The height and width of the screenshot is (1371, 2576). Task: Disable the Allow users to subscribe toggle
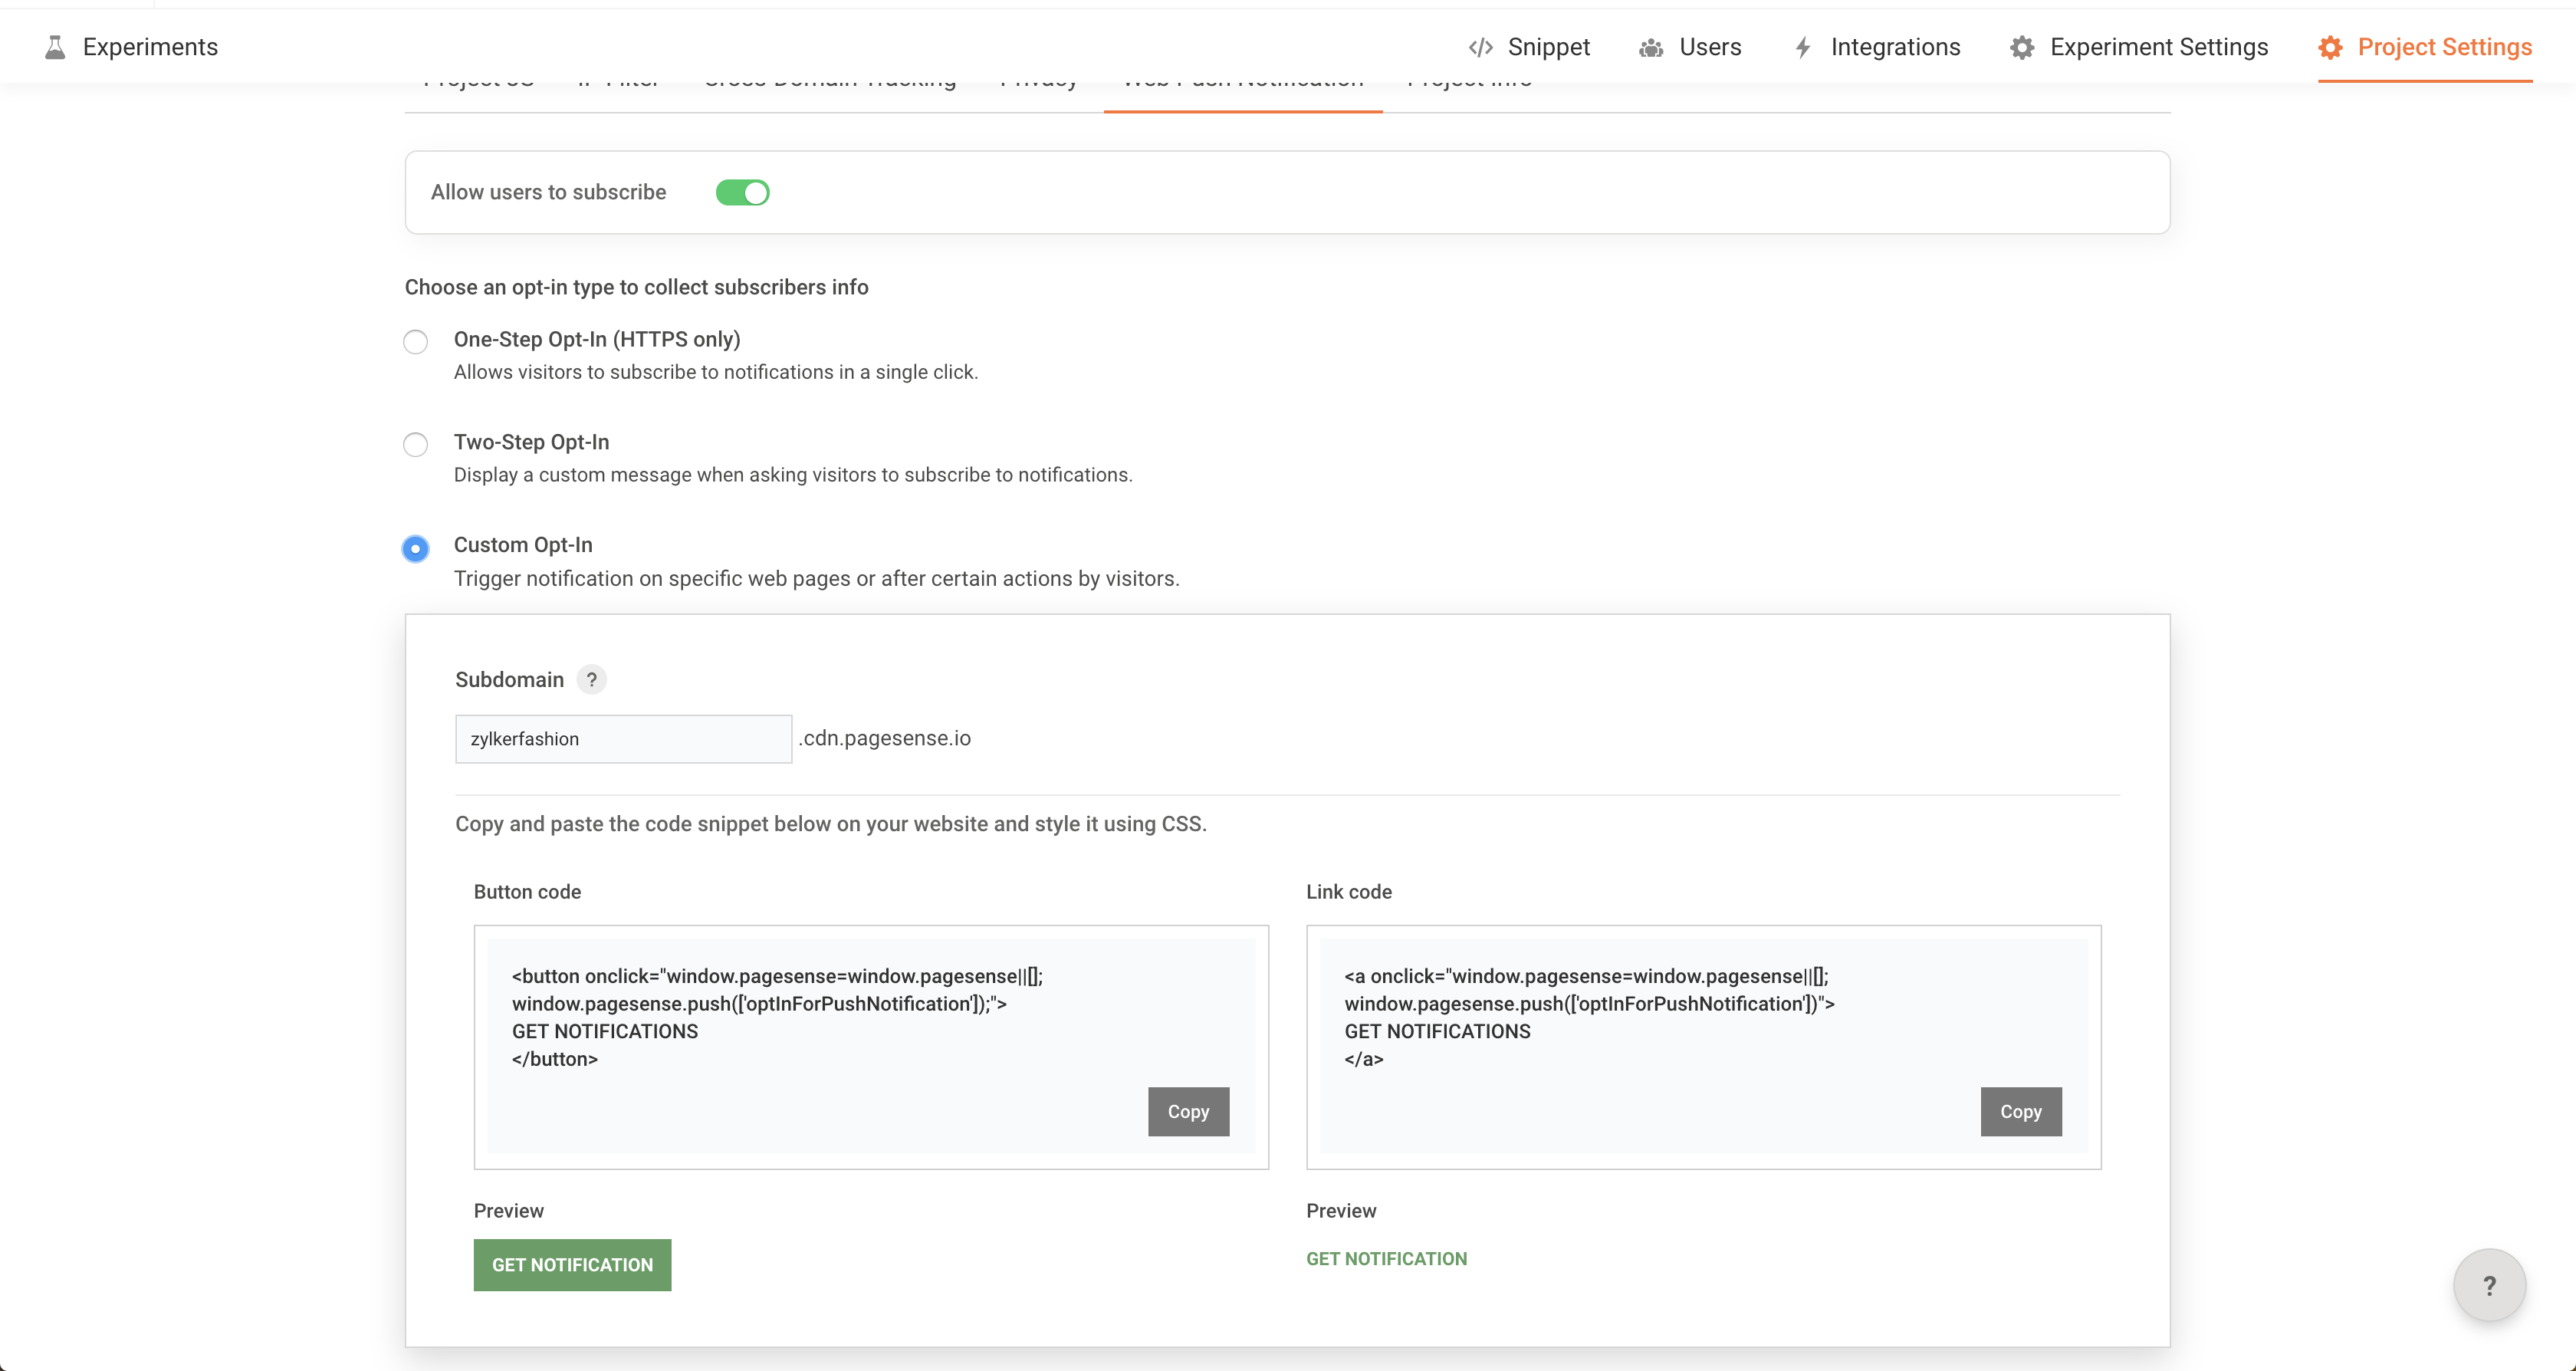click(x=742, y=192)
